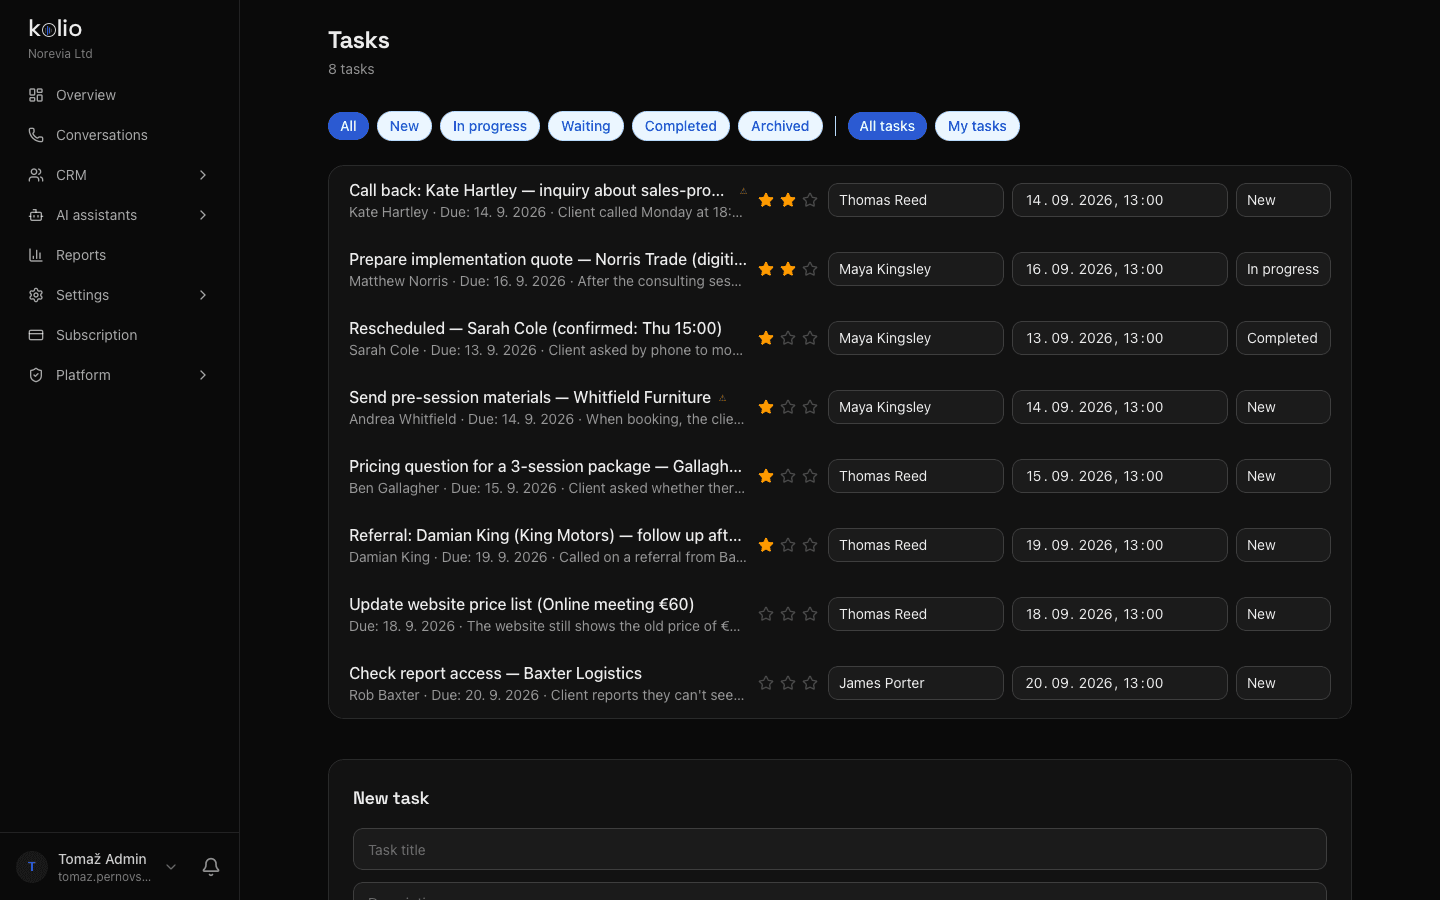Show Completed tasks filter

(x=681, y=126)
